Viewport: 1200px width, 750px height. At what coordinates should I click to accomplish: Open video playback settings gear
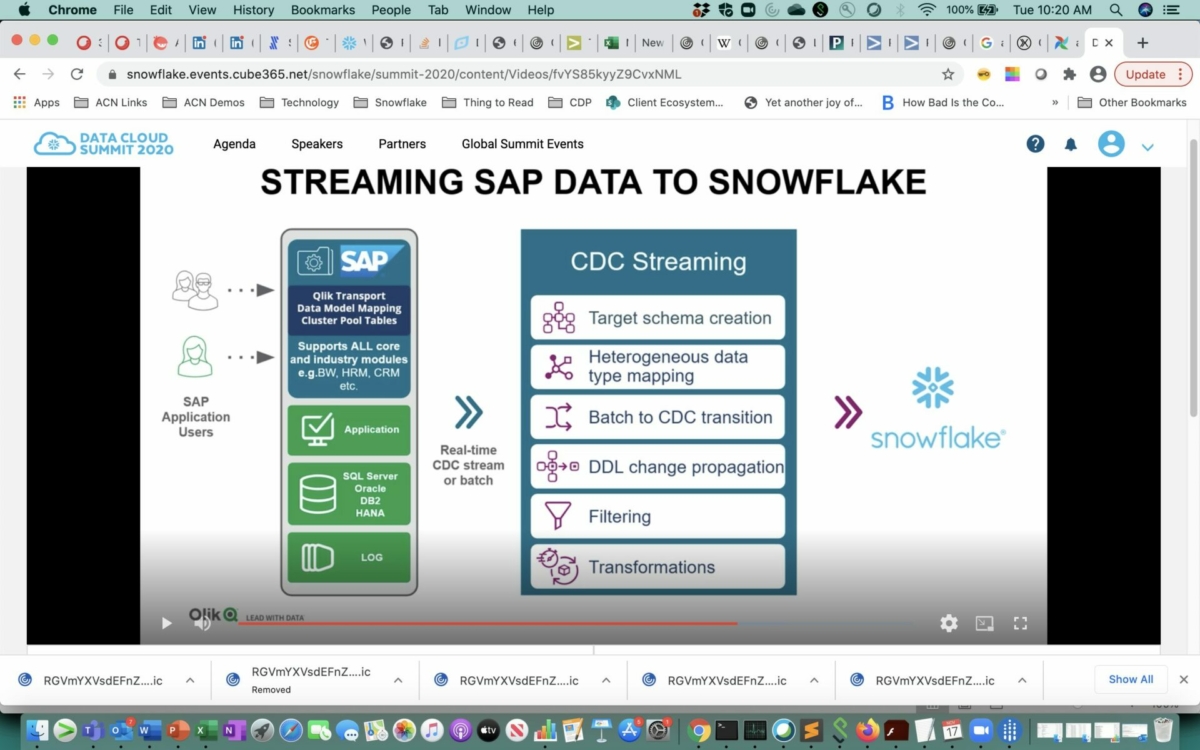(948, 622)
